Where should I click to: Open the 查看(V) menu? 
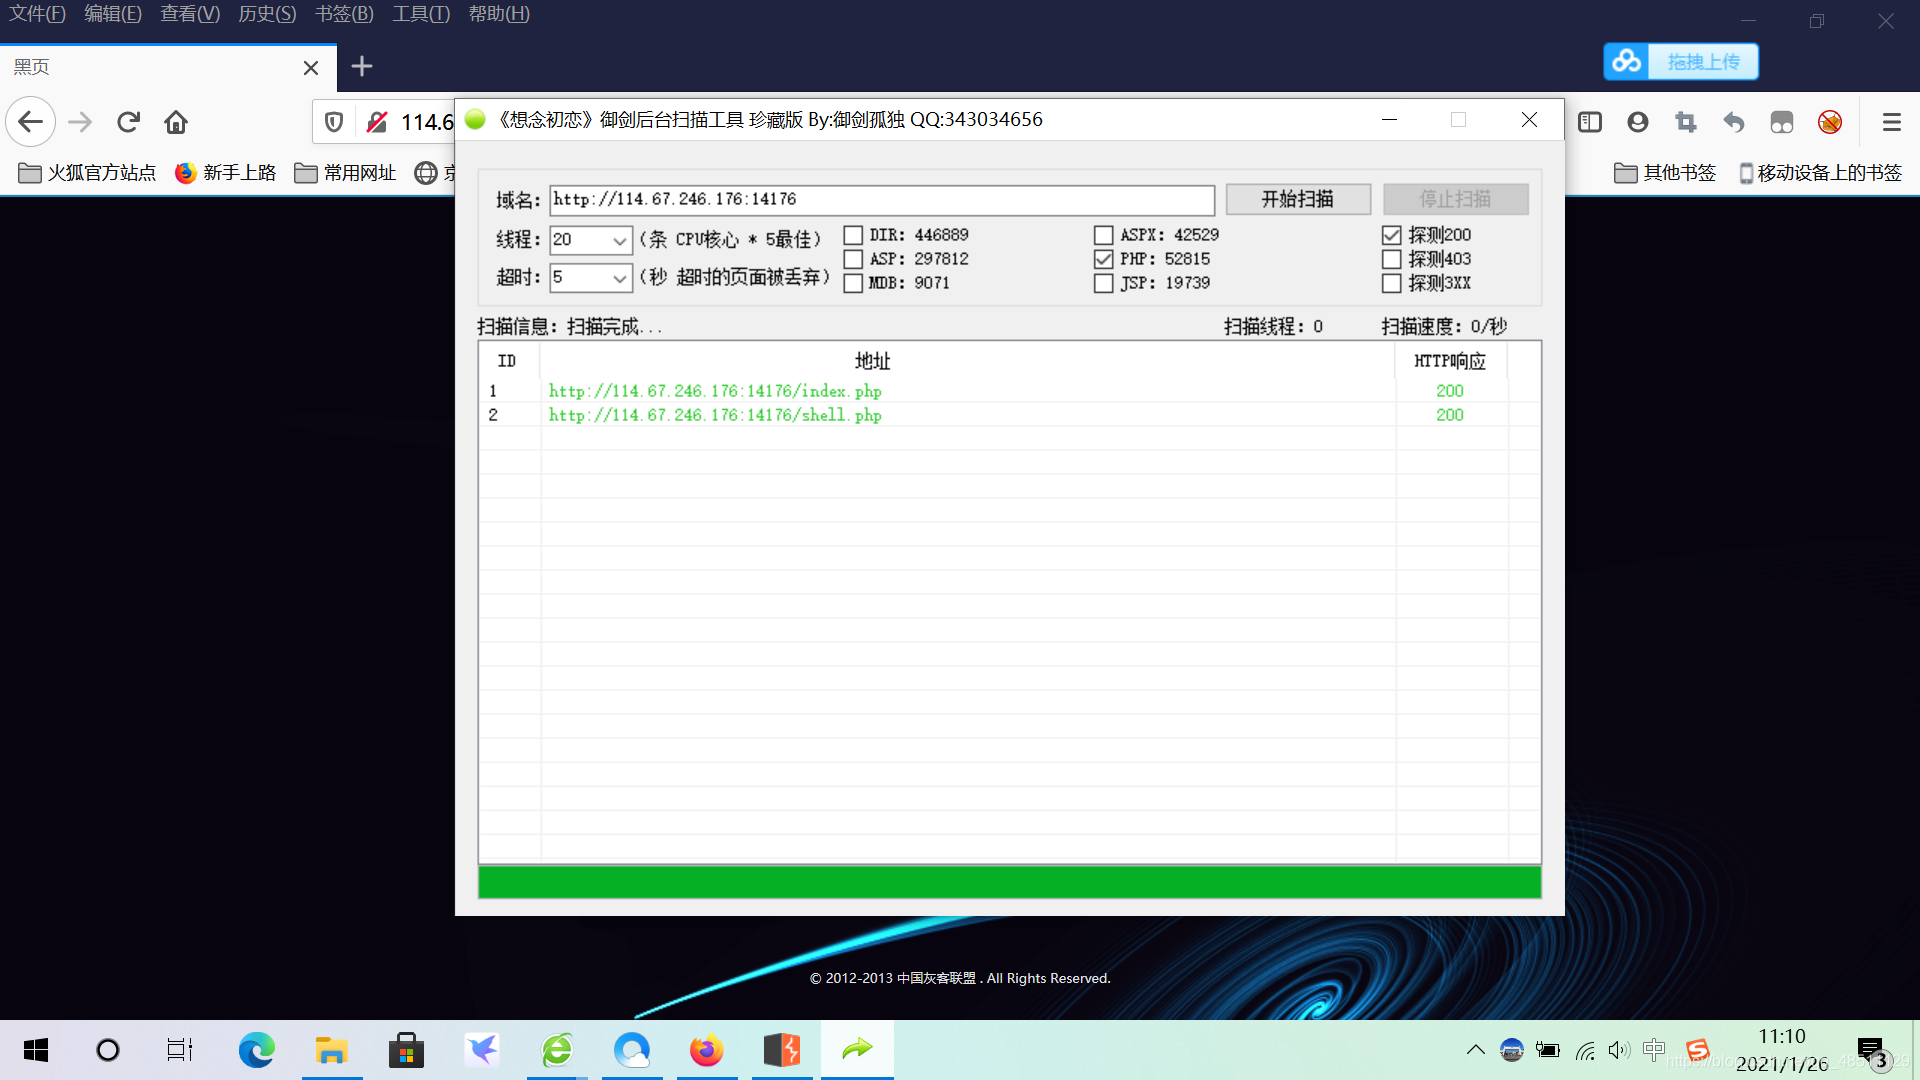click(190, 14)
